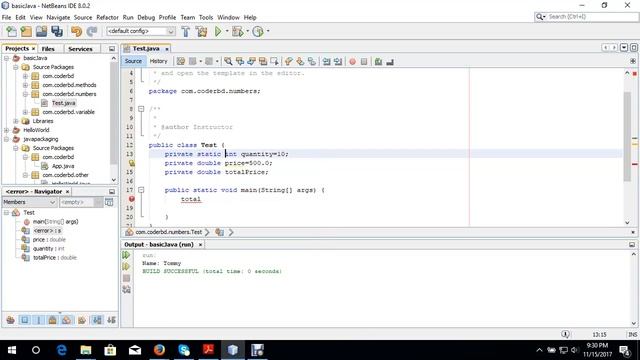The image size is (640, 360).
Task: Open the Refactor menu
Action: (107, 18)
